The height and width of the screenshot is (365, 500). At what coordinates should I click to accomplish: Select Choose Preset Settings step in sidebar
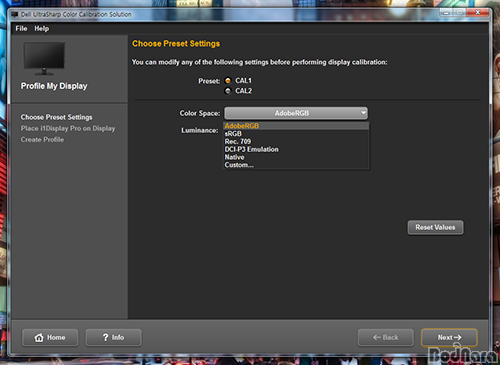point(56,117)
